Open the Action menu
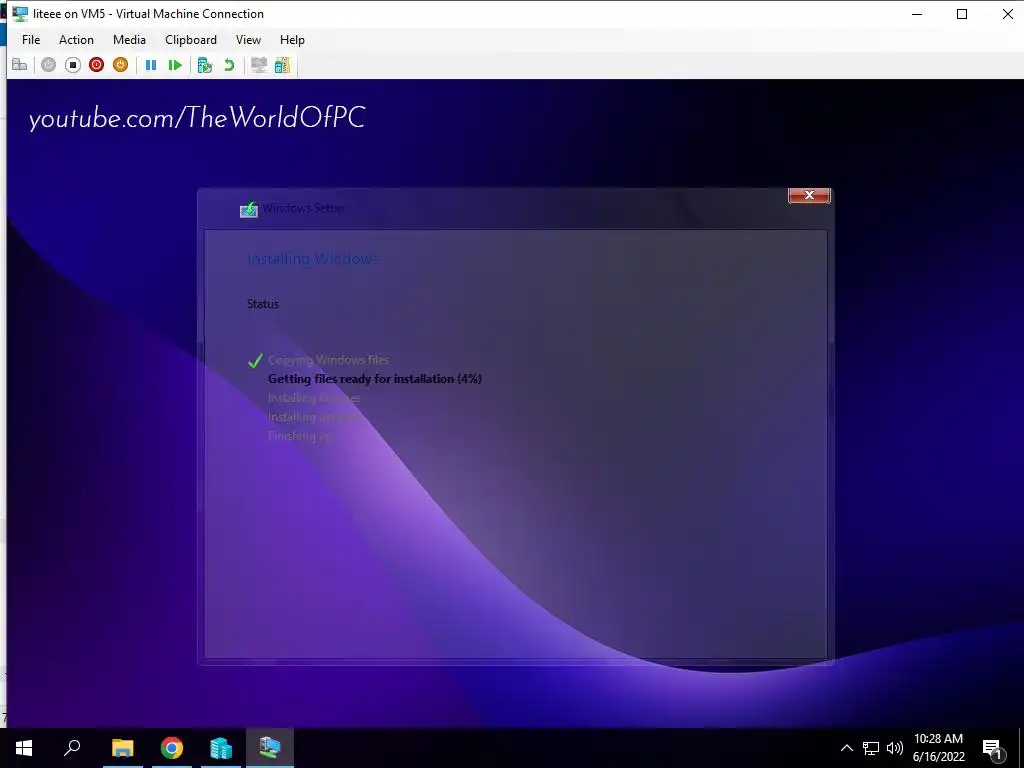This screenshot has height=768, width=1024. coord(76,40)
